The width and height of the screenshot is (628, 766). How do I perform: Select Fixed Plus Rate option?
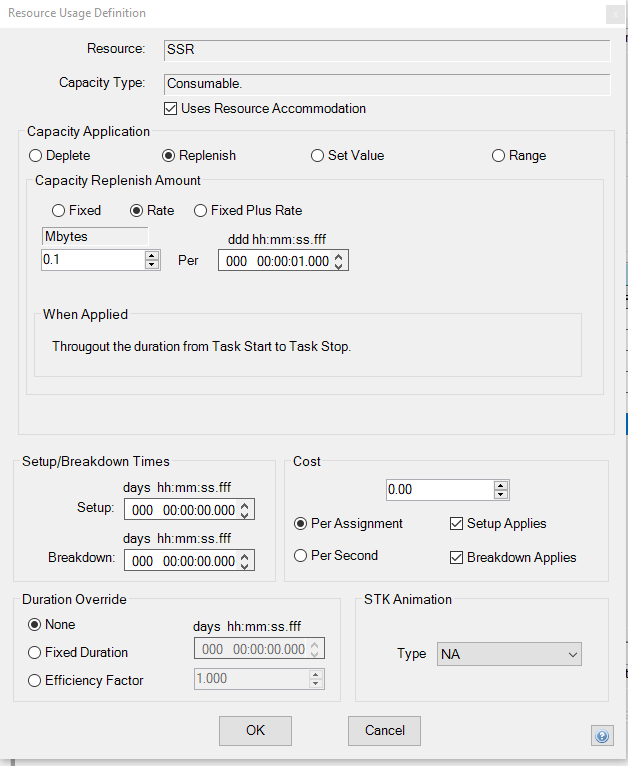[x=200, y=211]
